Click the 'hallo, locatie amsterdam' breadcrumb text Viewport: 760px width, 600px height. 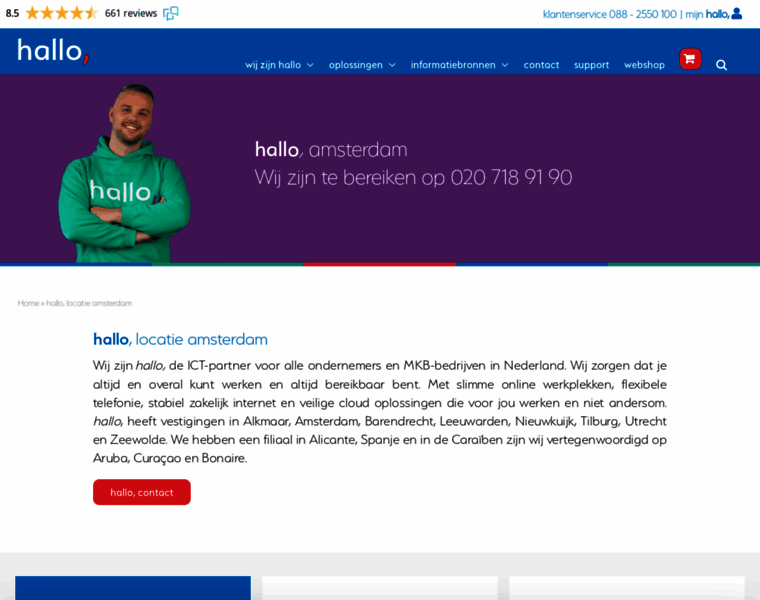89,303
